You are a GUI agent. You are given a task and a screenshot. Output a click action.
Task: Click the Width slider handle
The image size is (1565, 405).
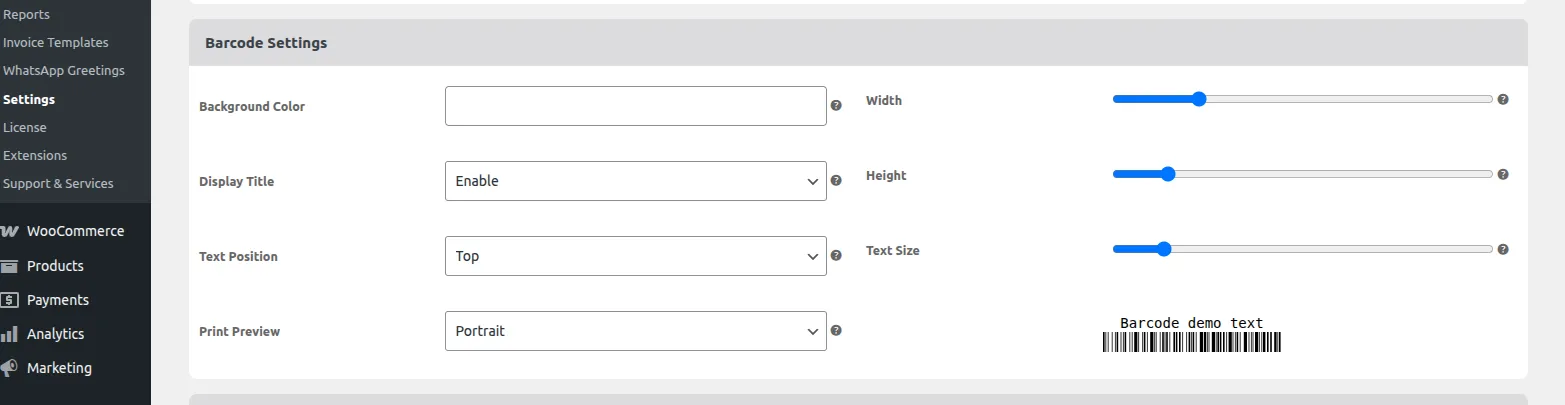[x=1199, y=99]
